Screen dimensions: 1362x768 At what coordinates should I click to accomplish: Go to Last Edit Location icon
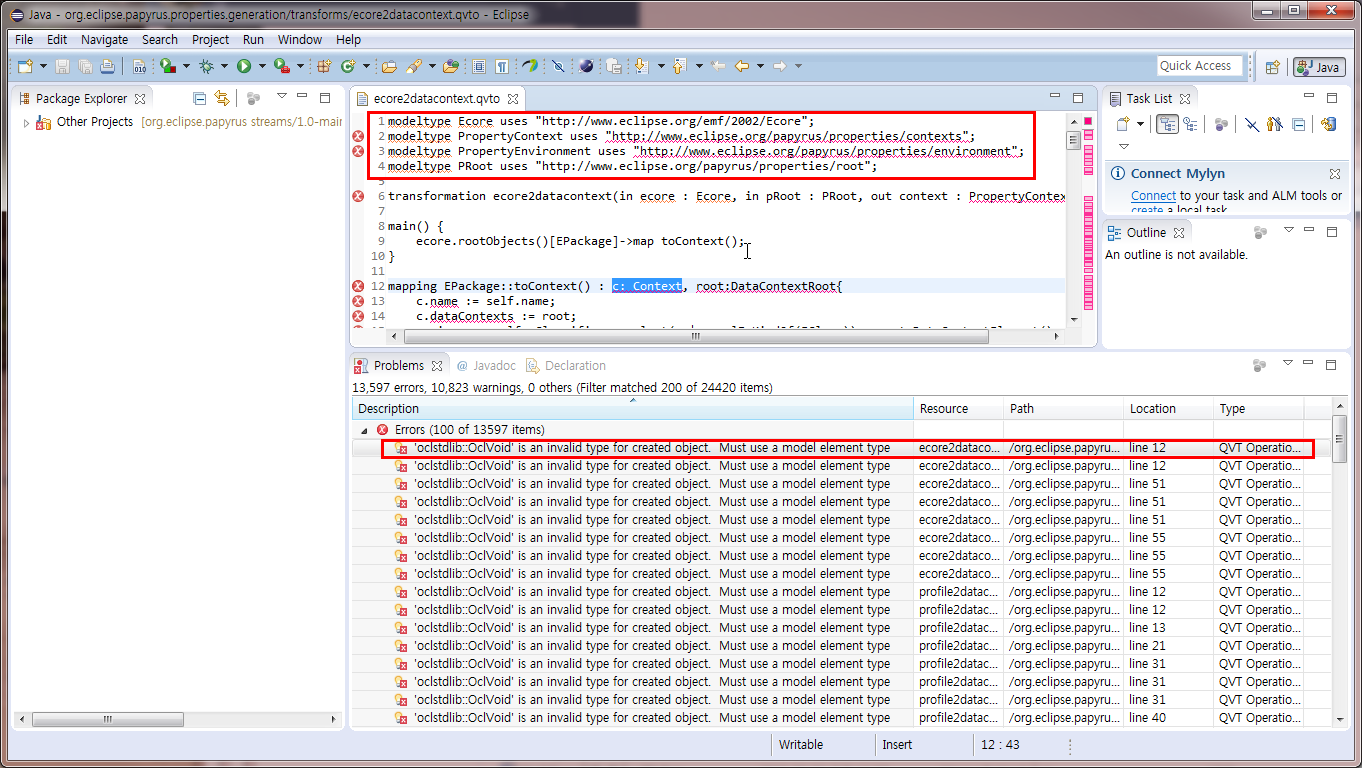click(x=718, y=66)
